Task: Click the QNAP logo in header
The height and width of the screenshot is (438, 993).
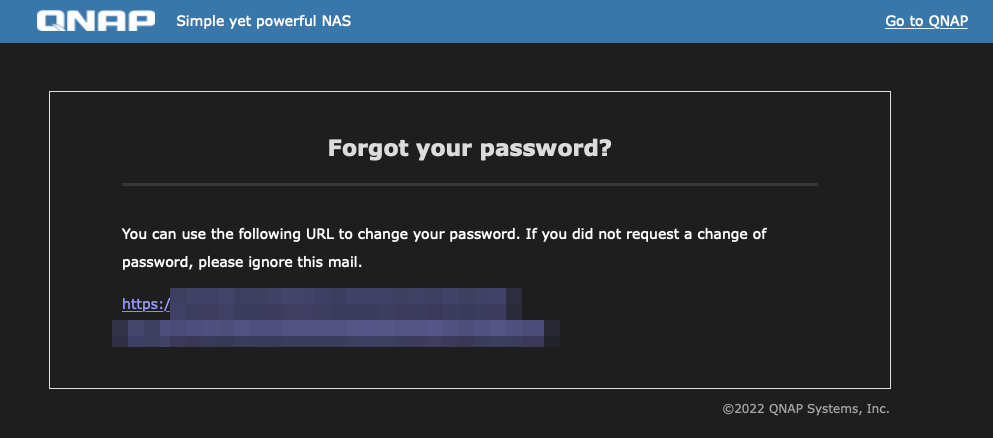Action: tap(96, 21)
